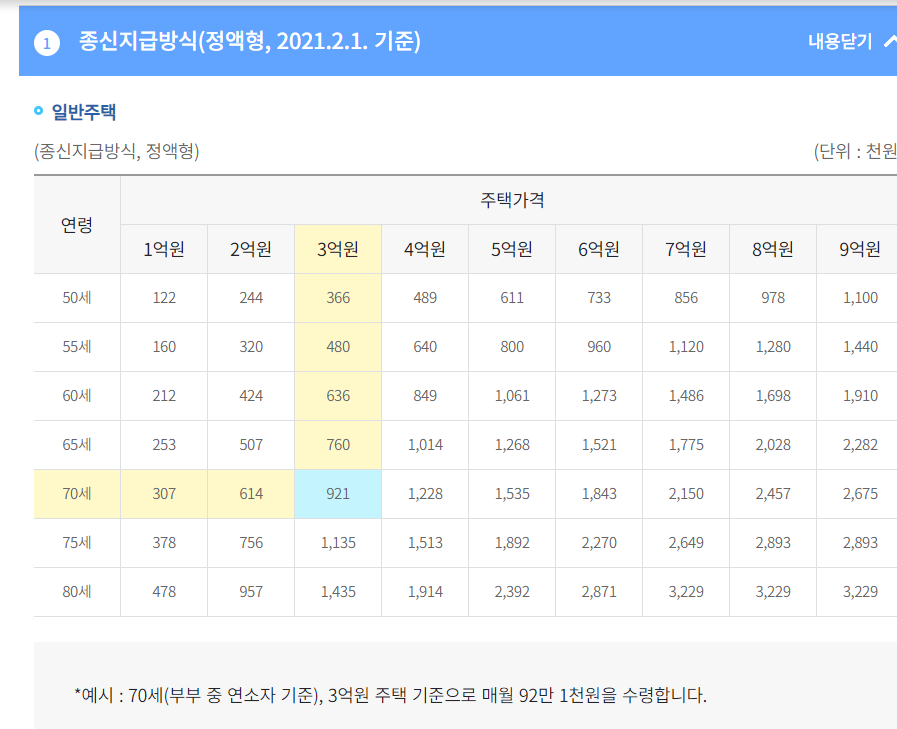Click cell value 2,649 in 75세 row
This screenshot has width=897, height=729.
tap(686, 543)
